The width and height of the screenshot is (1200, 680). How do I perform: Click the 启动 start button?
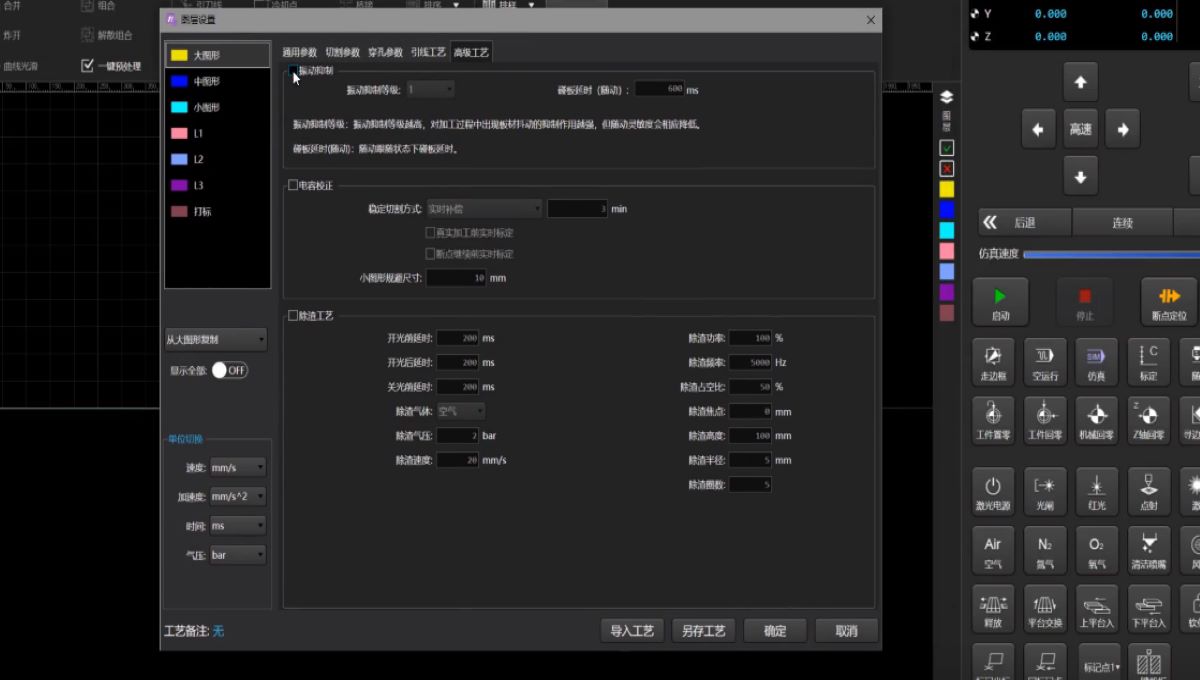(999, 301)
